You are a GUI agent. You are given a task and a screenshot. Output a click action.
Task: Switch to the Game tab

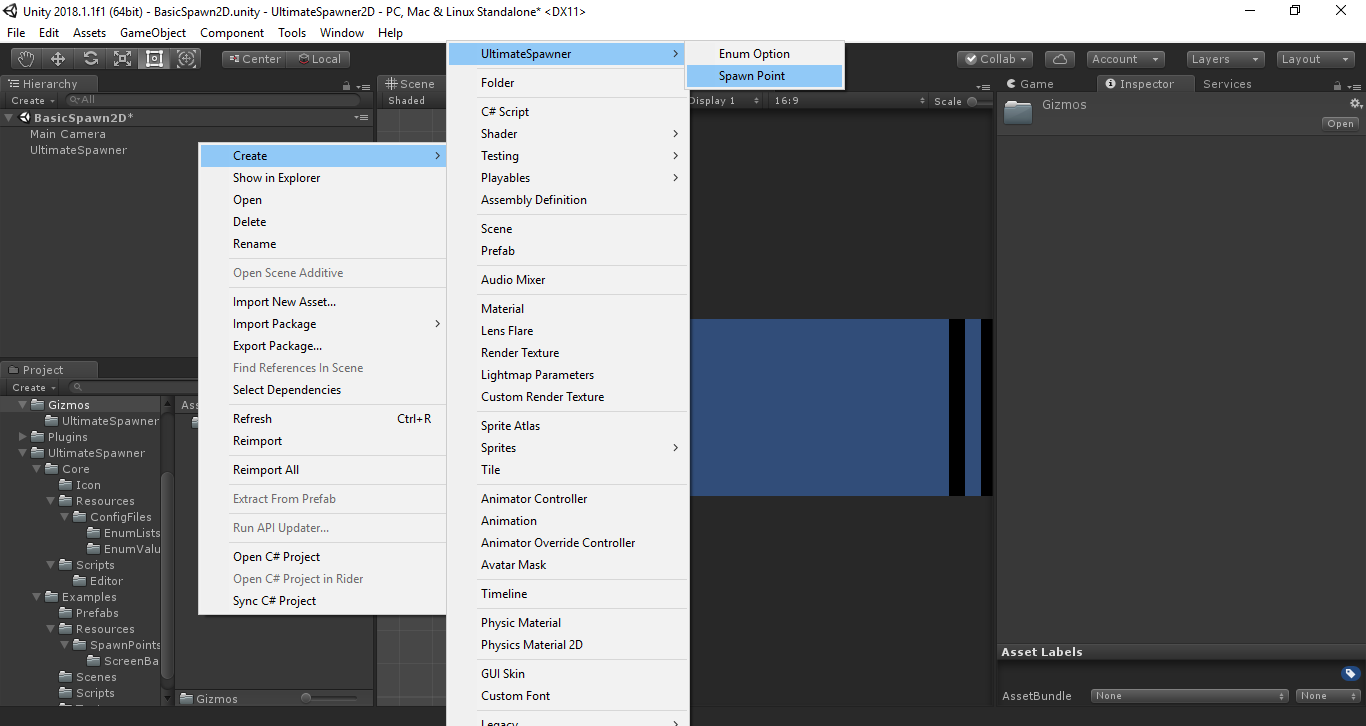click(1030, 84)
